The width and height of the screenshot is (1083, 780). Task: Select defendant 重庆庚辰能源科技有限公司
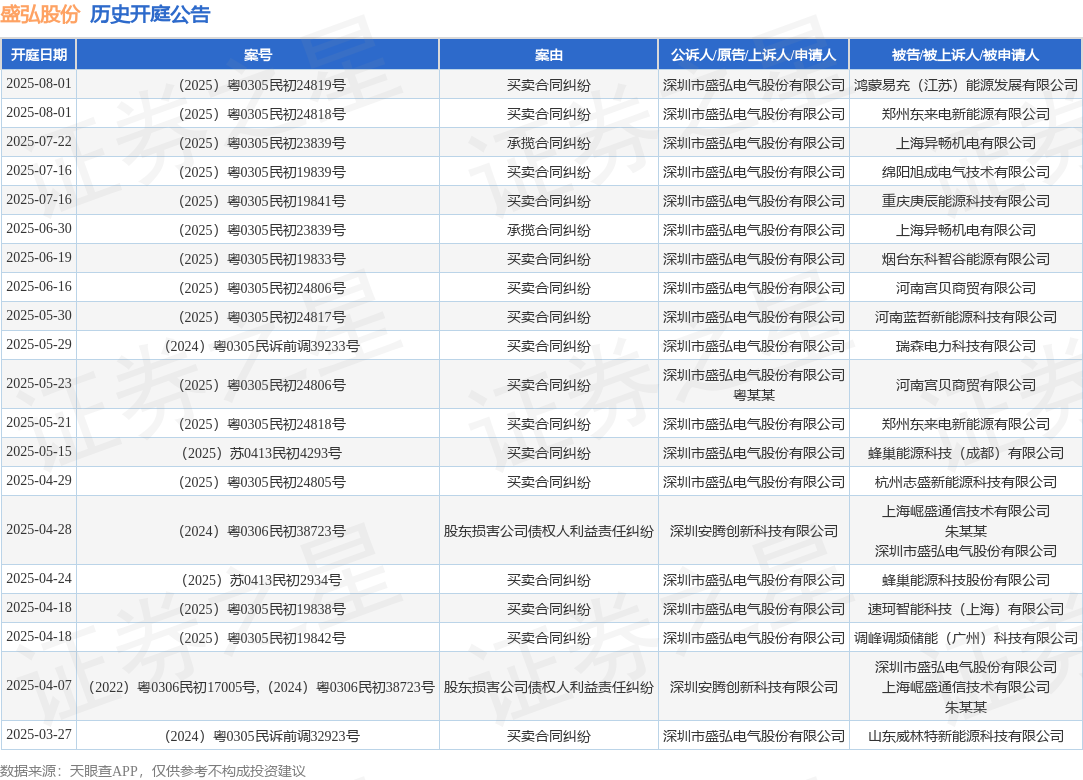click(966, 201)
